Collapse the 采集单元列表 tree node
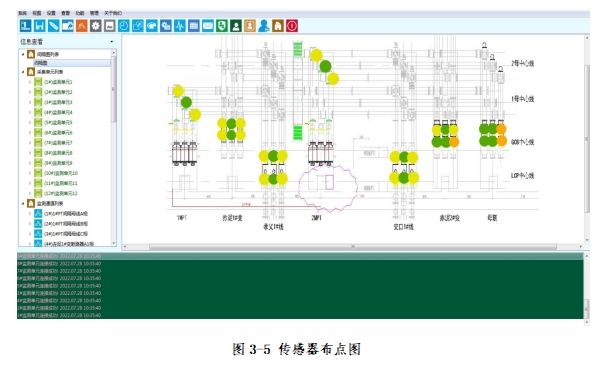The height and width of the screenshot is (366, 608). [23, 72]
